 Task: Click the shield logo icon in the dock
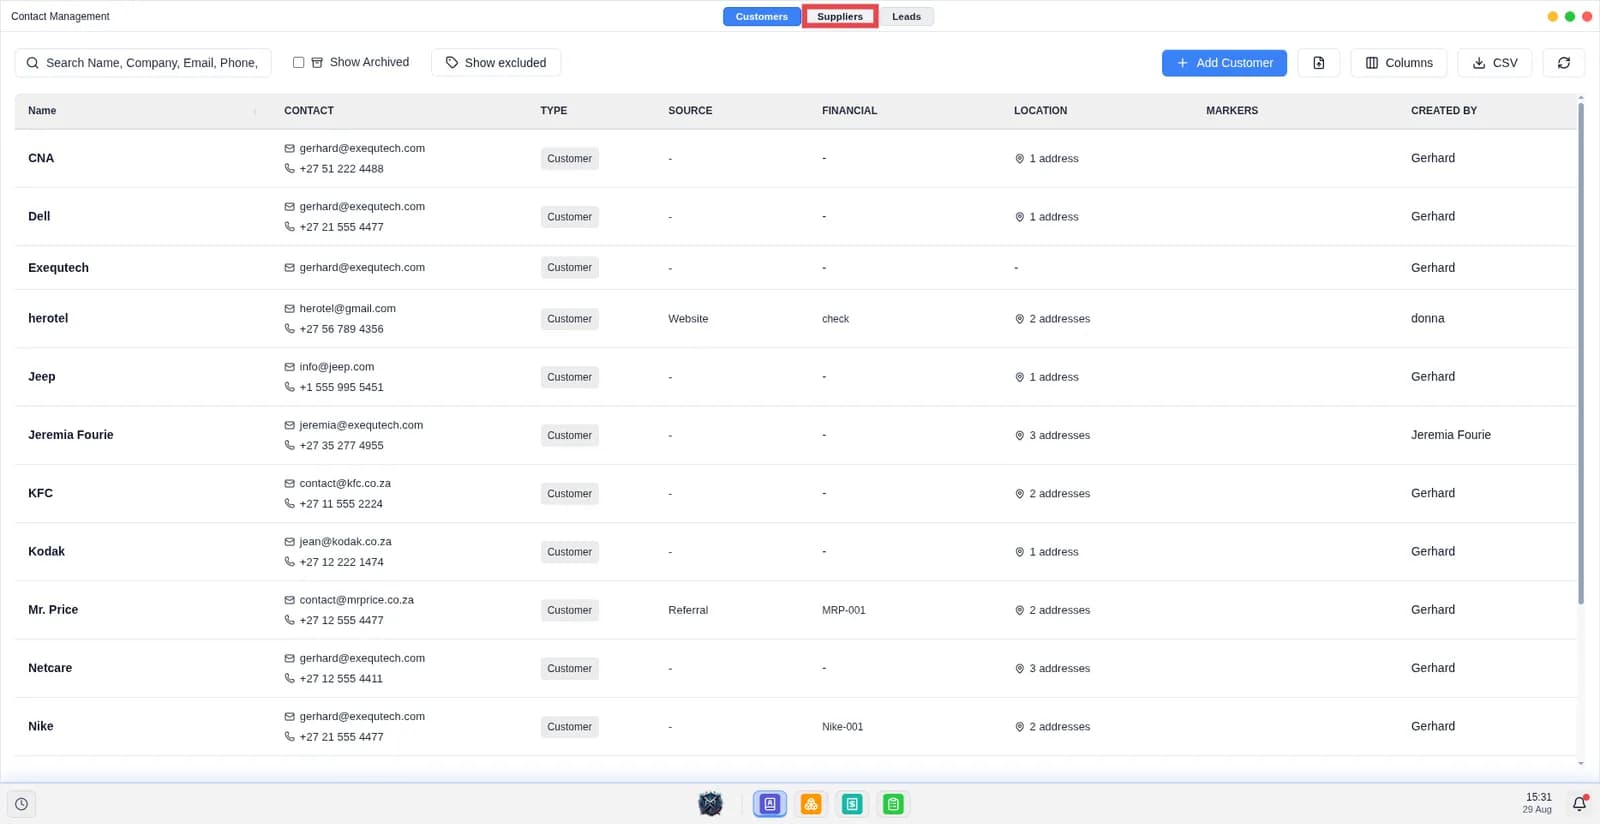[x=710, y=804]
